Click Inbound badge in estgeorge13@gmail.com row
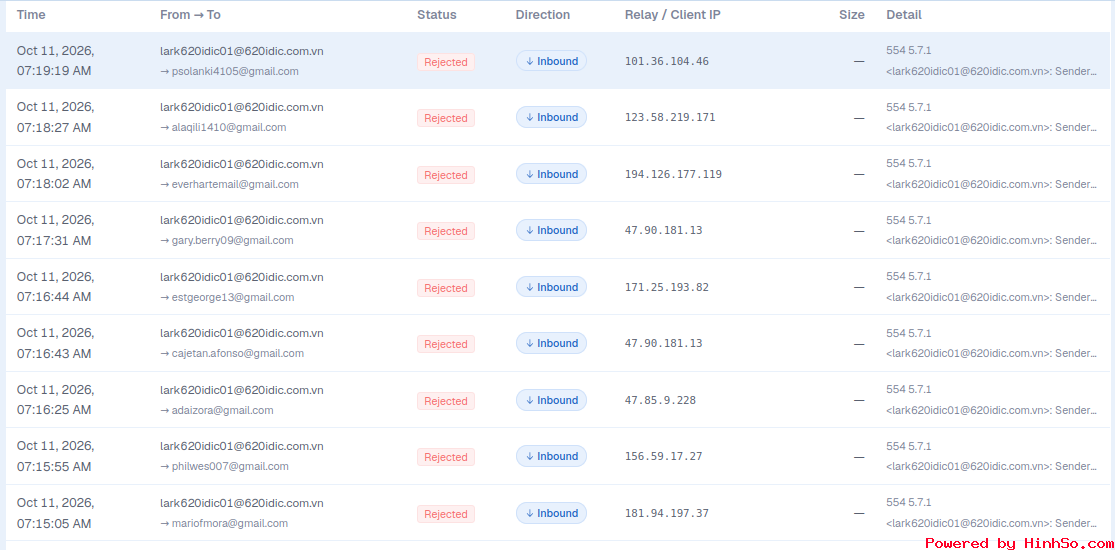The image size is (1115, 550). 551,287
